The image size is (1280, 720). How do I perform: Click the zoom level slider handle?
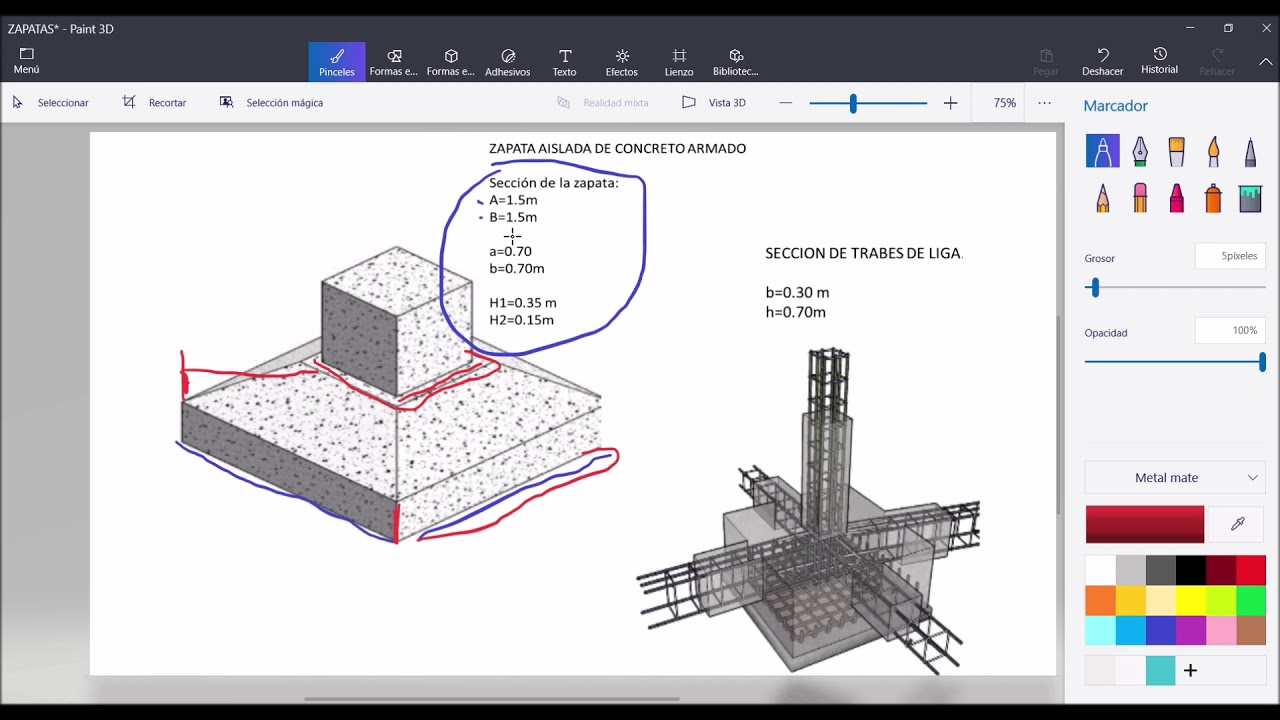coord(853,103)
